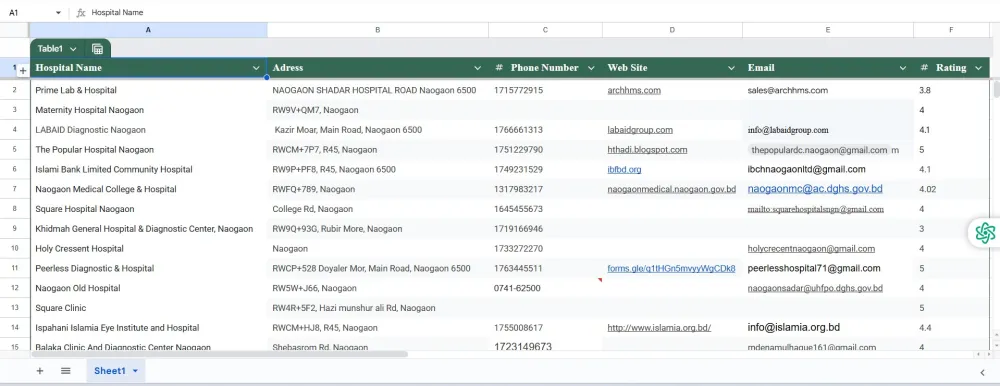Click the fx formula icon
The width and height of the screenshot is (1000, 386).
click(x=81, y=12)
